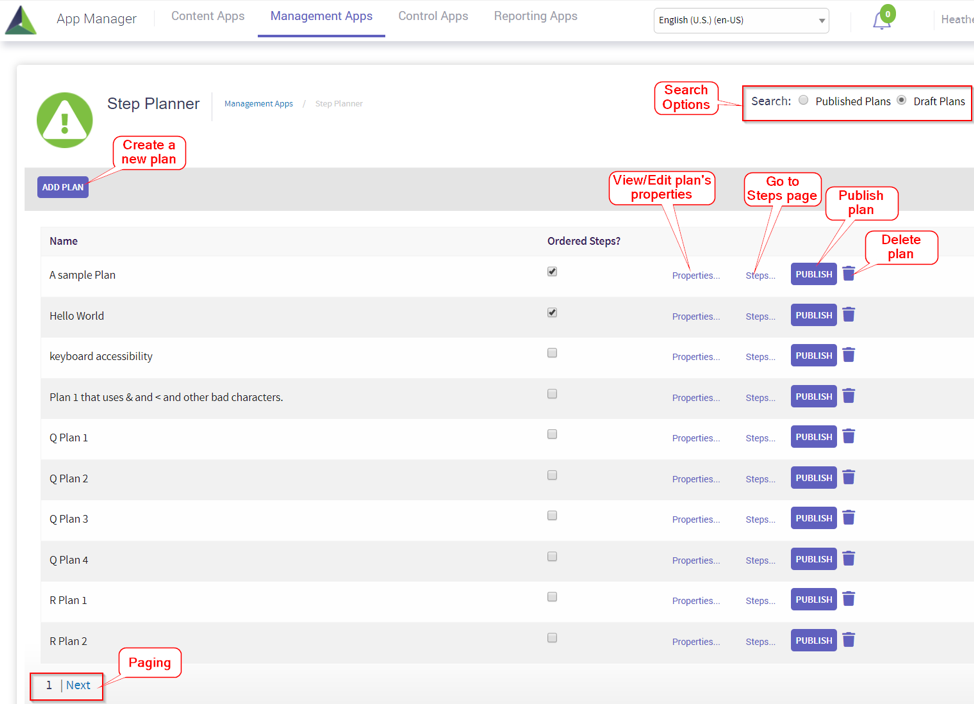Delete the keyboard accessibility plan
974x704 pixels.
point(848,355)
